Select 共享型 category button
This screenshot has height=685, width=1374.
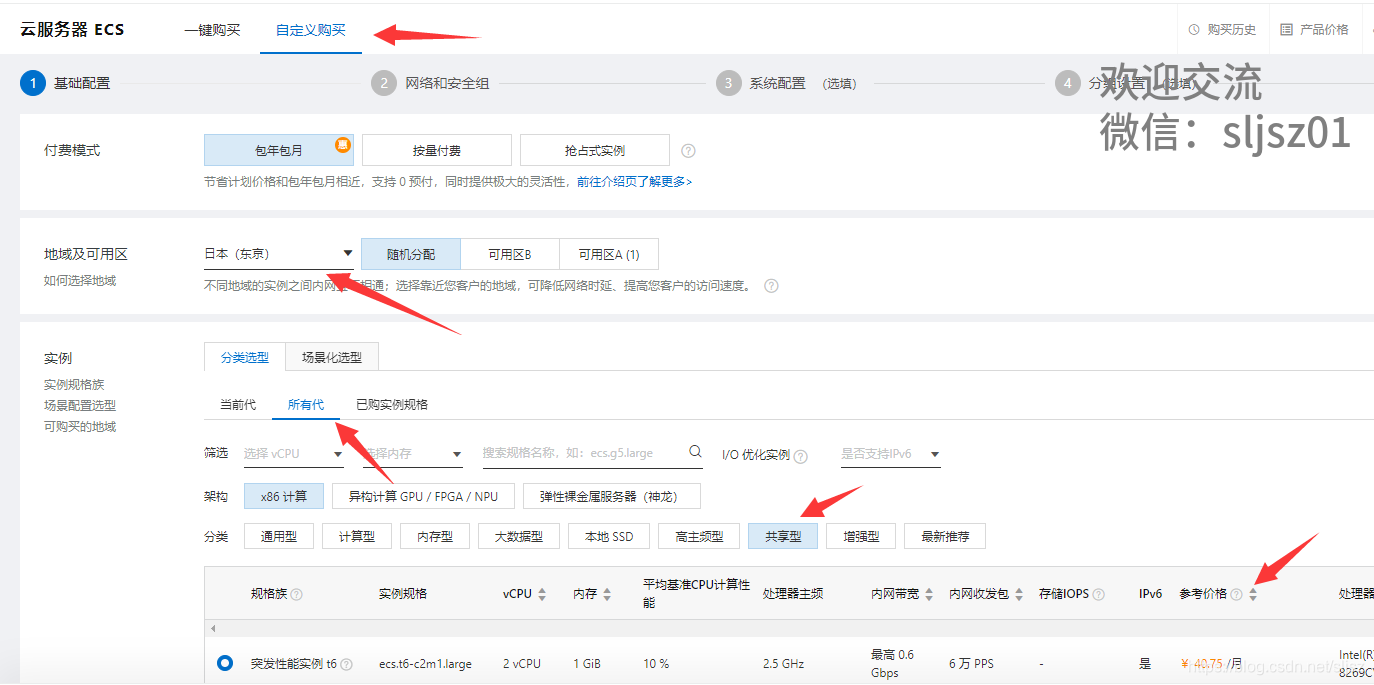tap(783, 536)
